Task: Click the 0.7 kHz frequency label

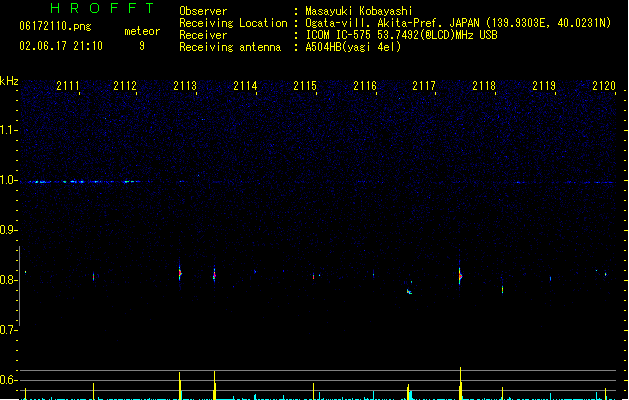Action: 8,330
